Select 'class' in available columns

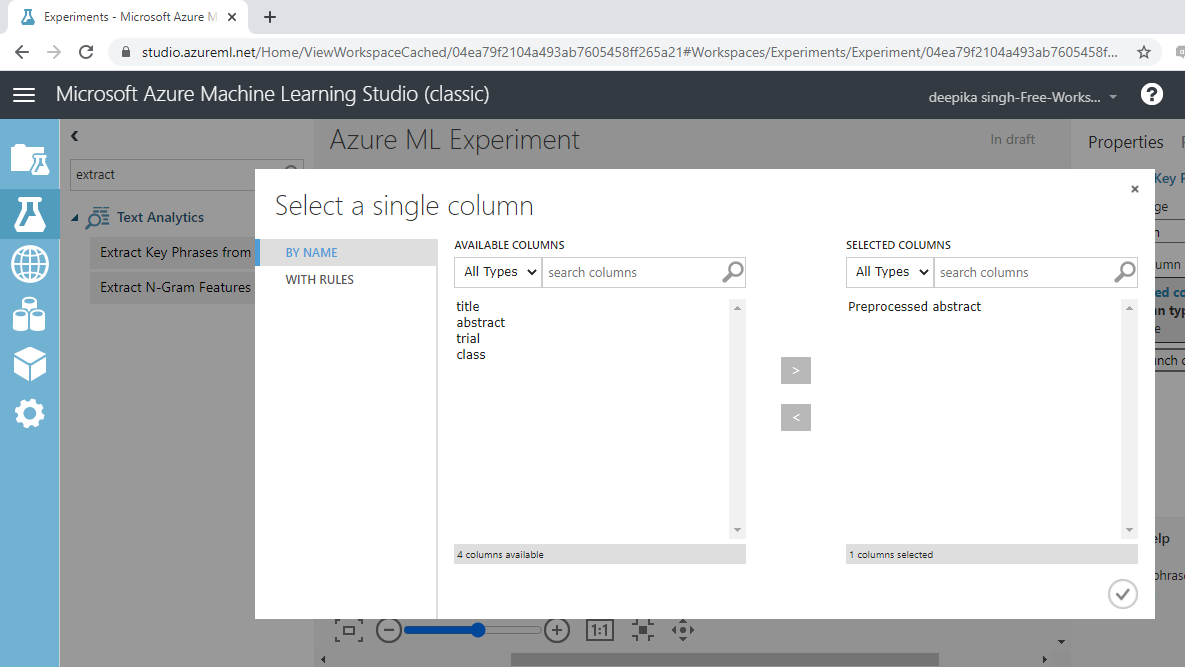[471, 354]
